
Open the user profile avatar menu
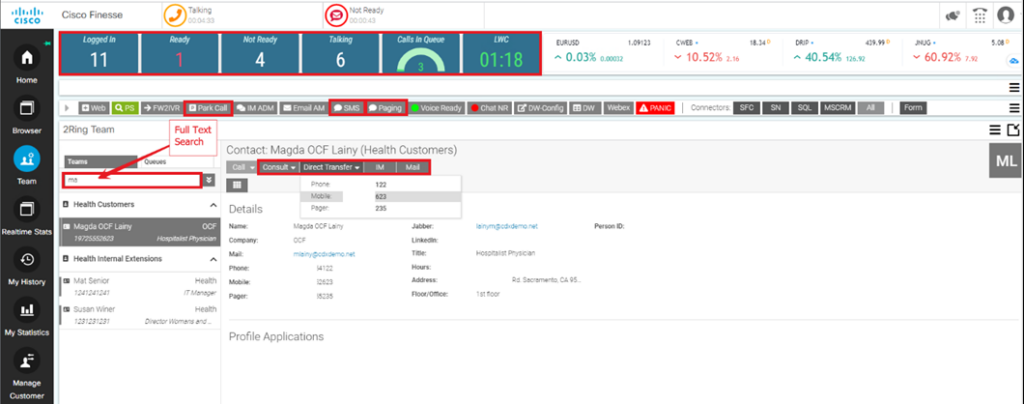[x=1006, y=16]
